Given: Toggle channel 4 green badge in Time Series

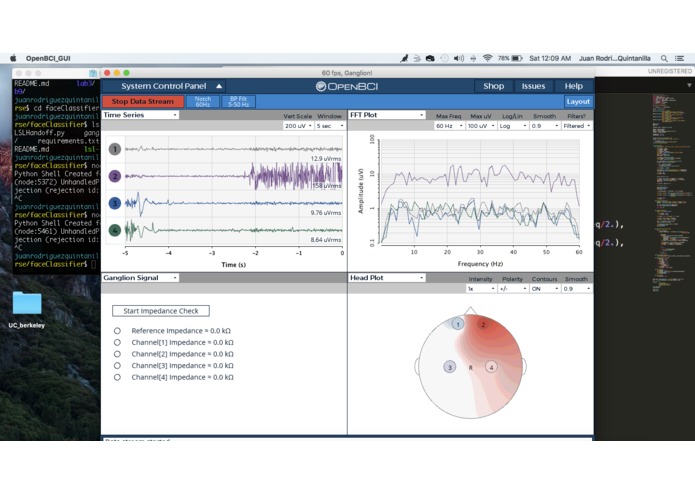Looking at the screenshot, I should (115, 230).
